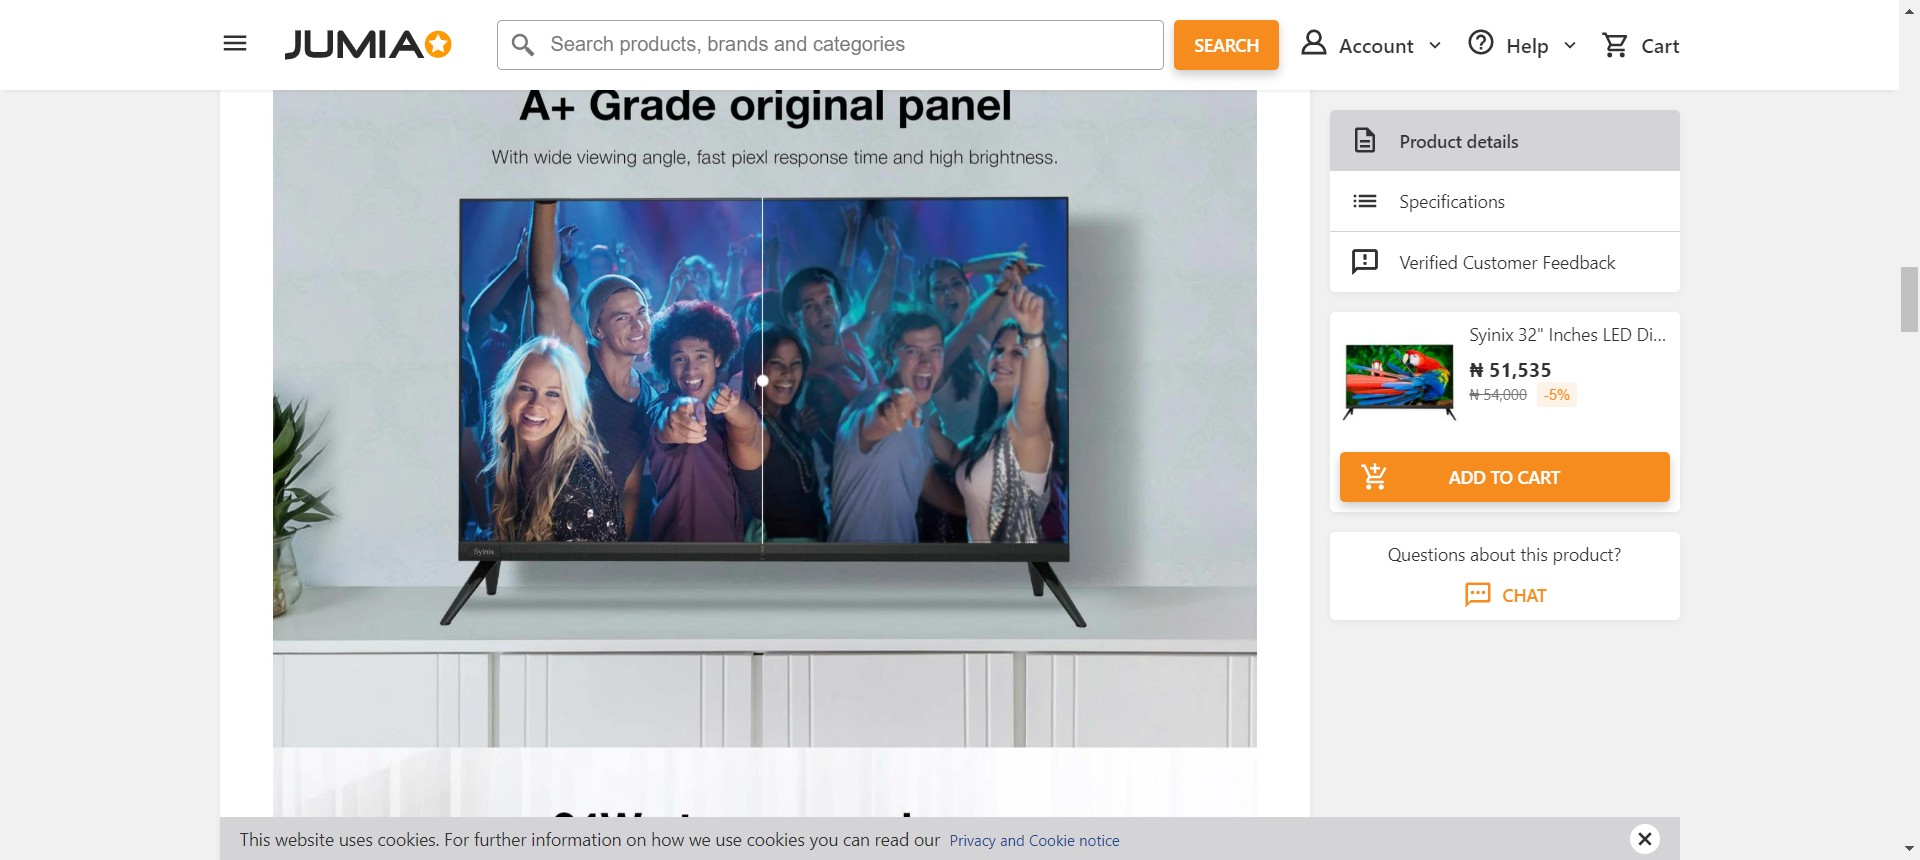Click the chat bubble icon
The width and height of the screenshot is (1920, 860).
(1477, 595)
